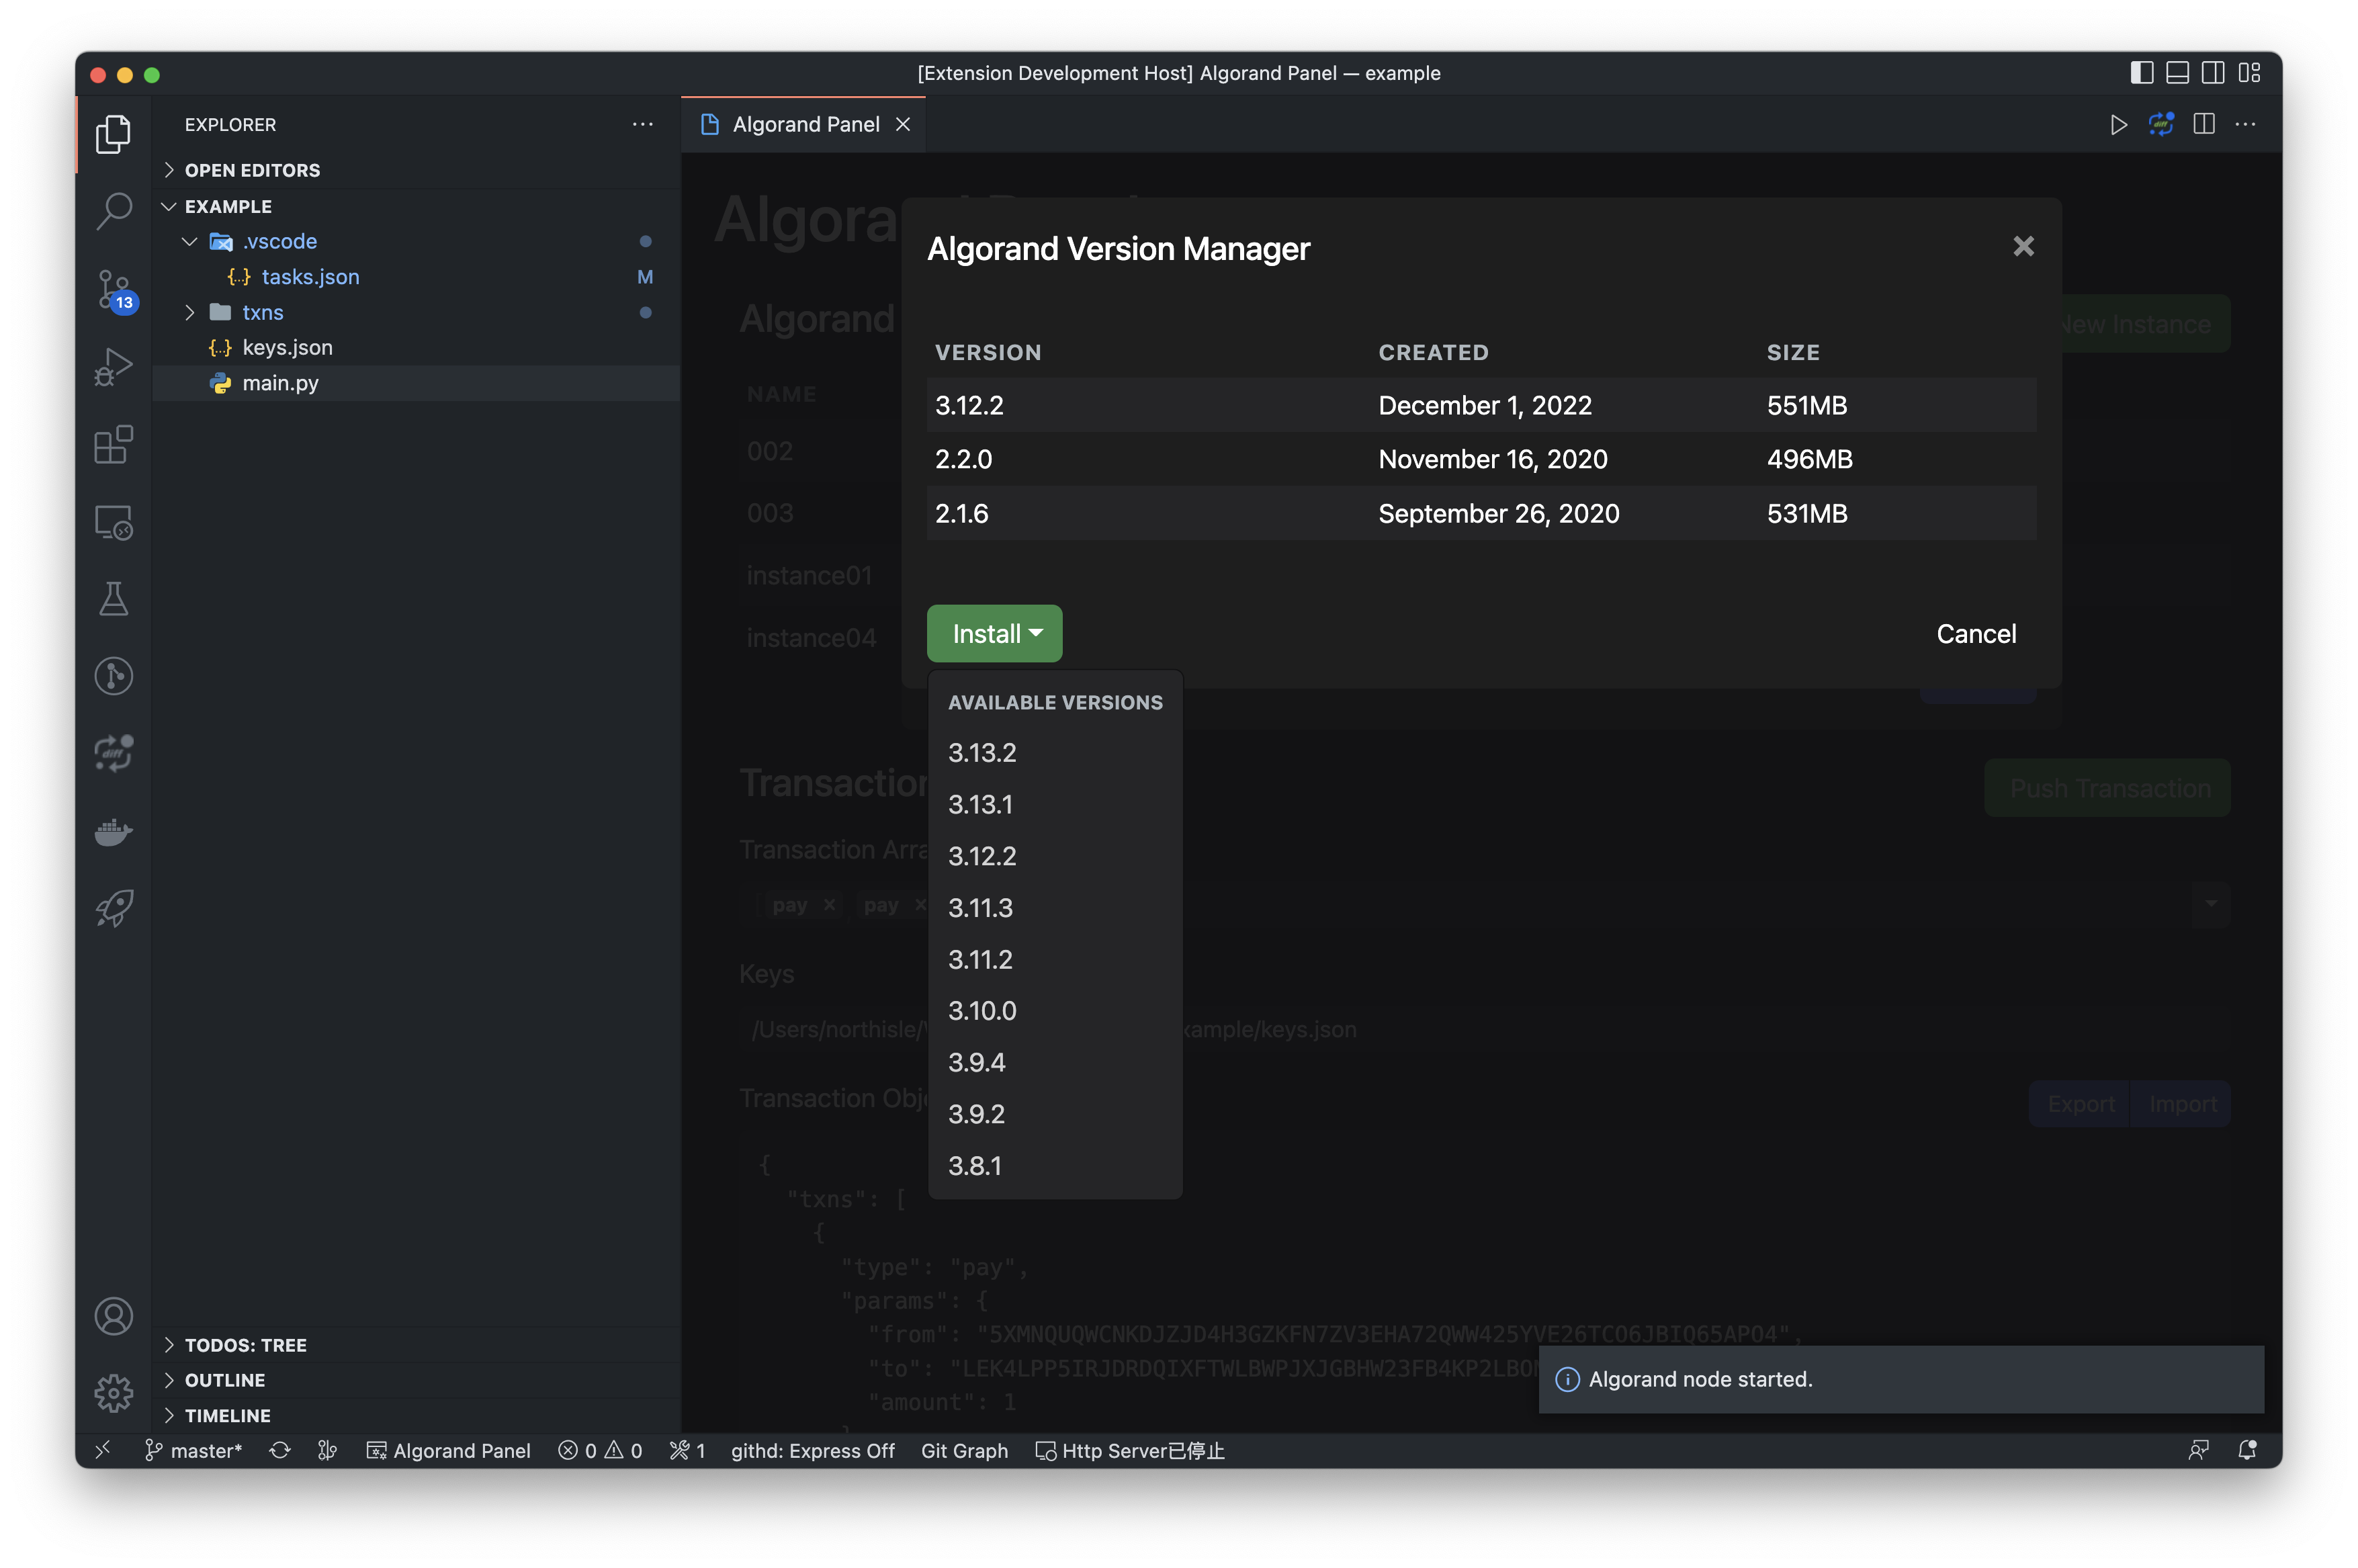The image size is (2358, 1568).
Task: Select version 3.13.2 from available versions
Action: click(982, 753)
